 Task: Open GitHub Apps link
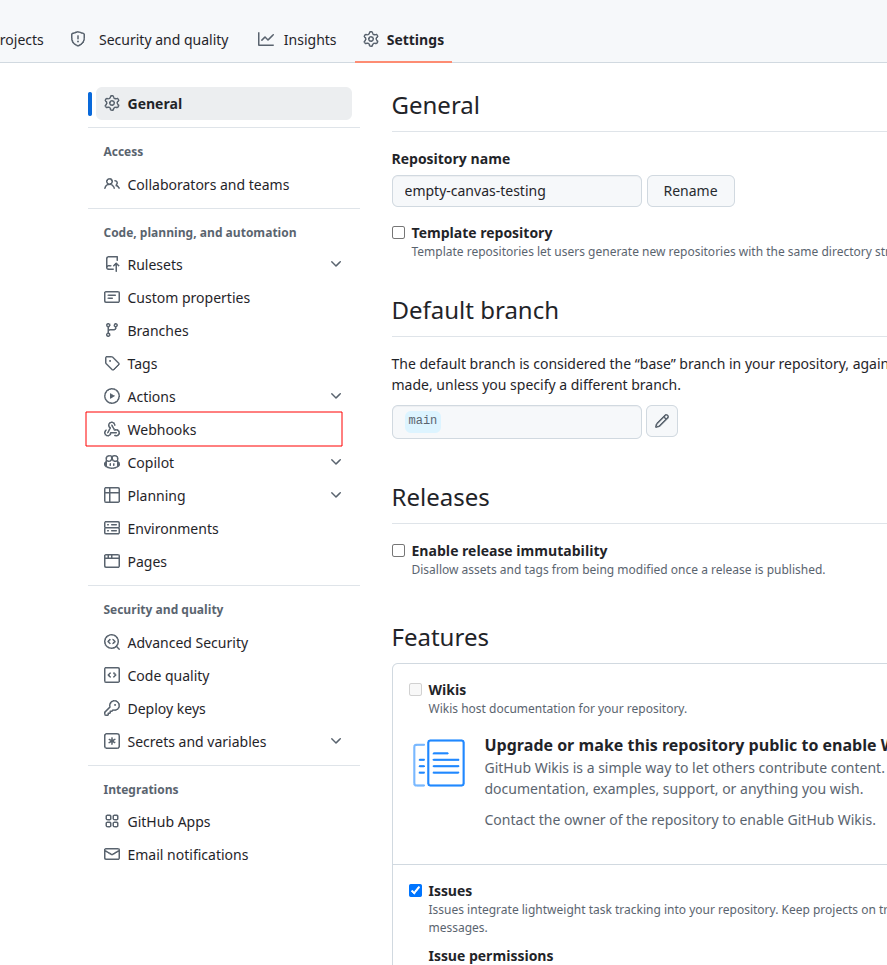tap(223, 822)
